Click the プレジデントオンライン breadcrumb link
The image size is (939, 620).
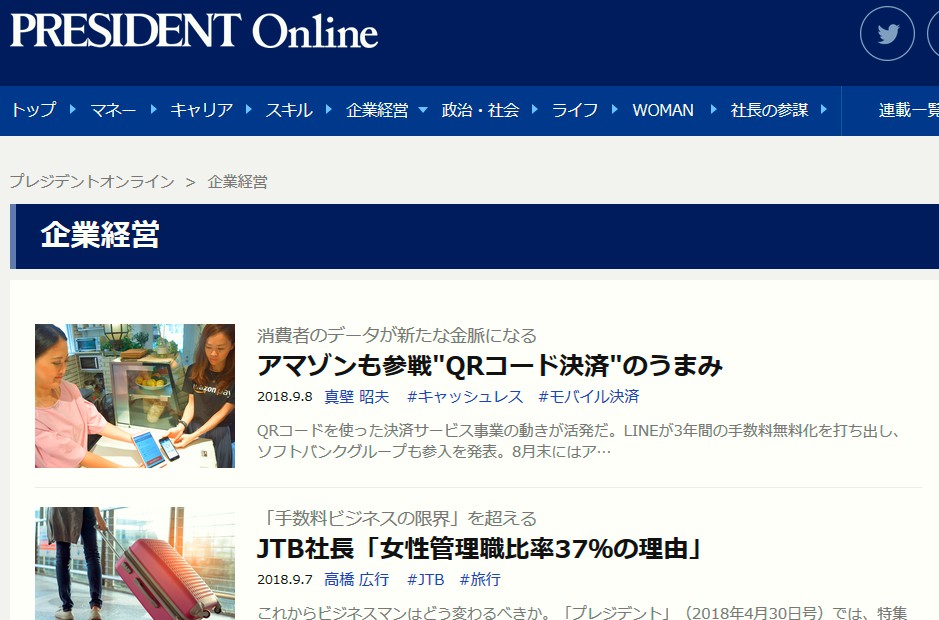[91, 181]
